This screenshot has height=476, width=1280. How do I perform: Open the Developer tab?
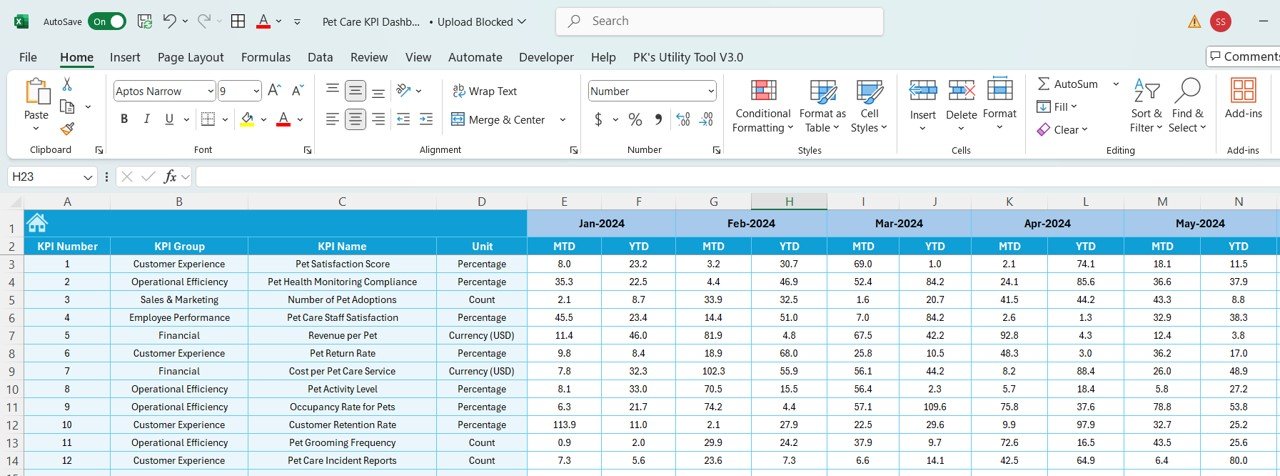click(546, 57)
